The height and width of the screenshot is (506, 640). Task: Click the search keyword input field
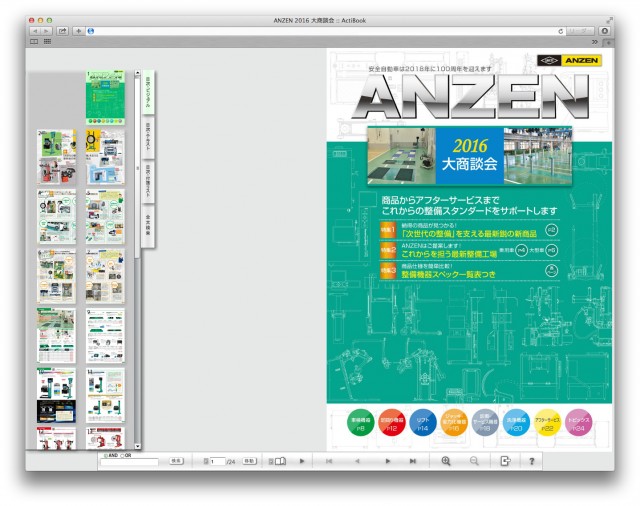[x=129, y=462]
